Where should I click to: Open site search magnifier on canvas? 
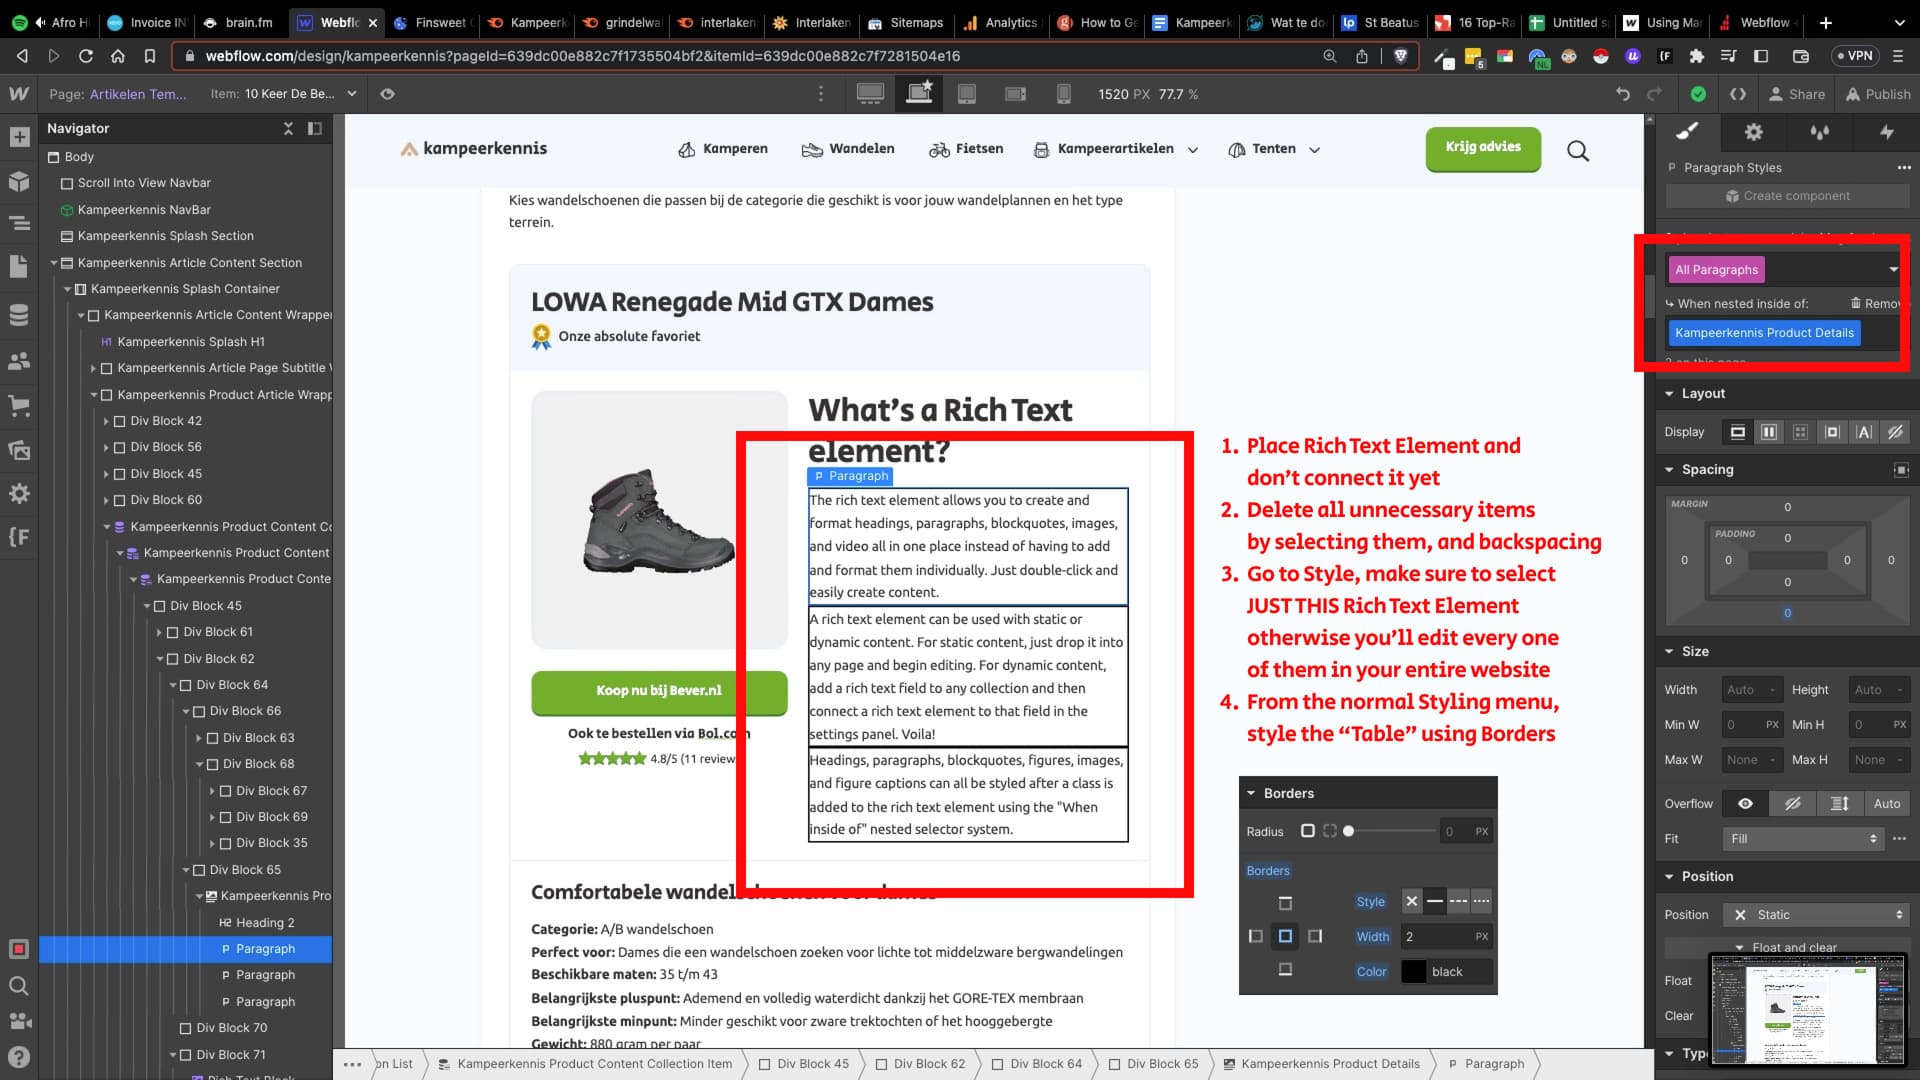pyautogui.click(x=1578, y=151)
